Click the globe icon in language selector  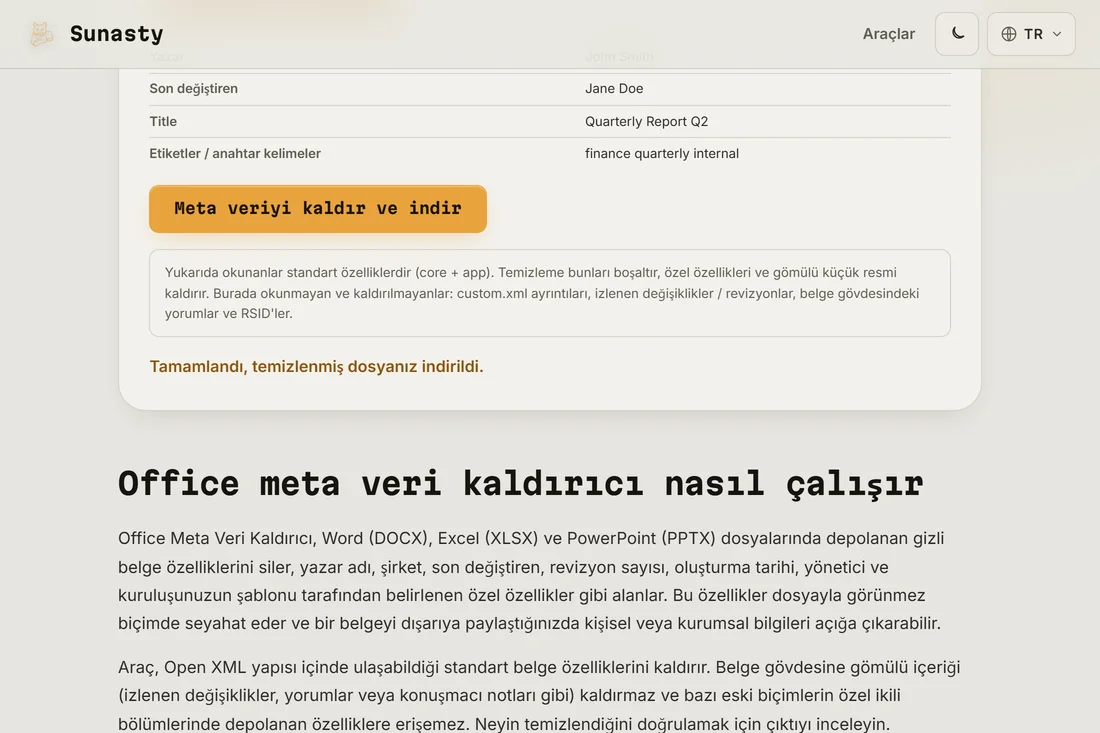pos(1008,34)
